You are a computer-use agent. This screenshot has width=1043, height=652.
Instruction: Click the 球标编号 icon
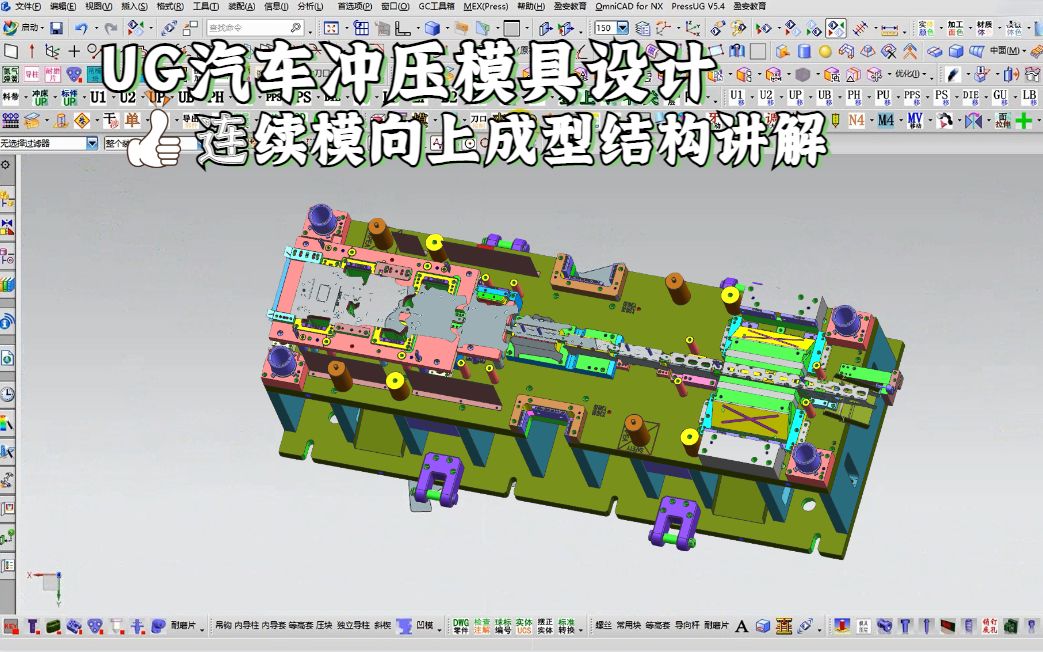pyautogui.click(x=503, y=626)
